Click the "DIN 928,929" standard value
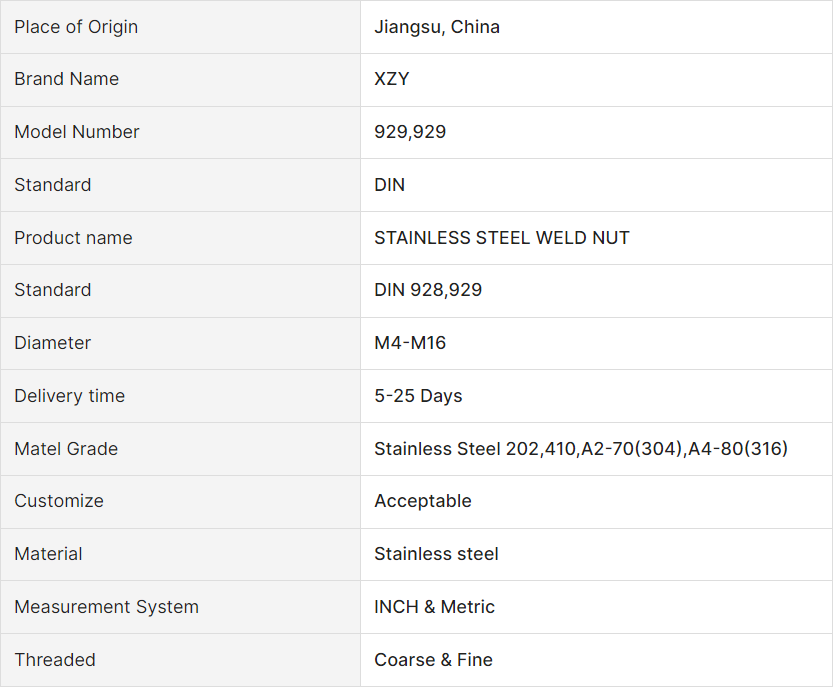The image size is (834, 689). 428,290
